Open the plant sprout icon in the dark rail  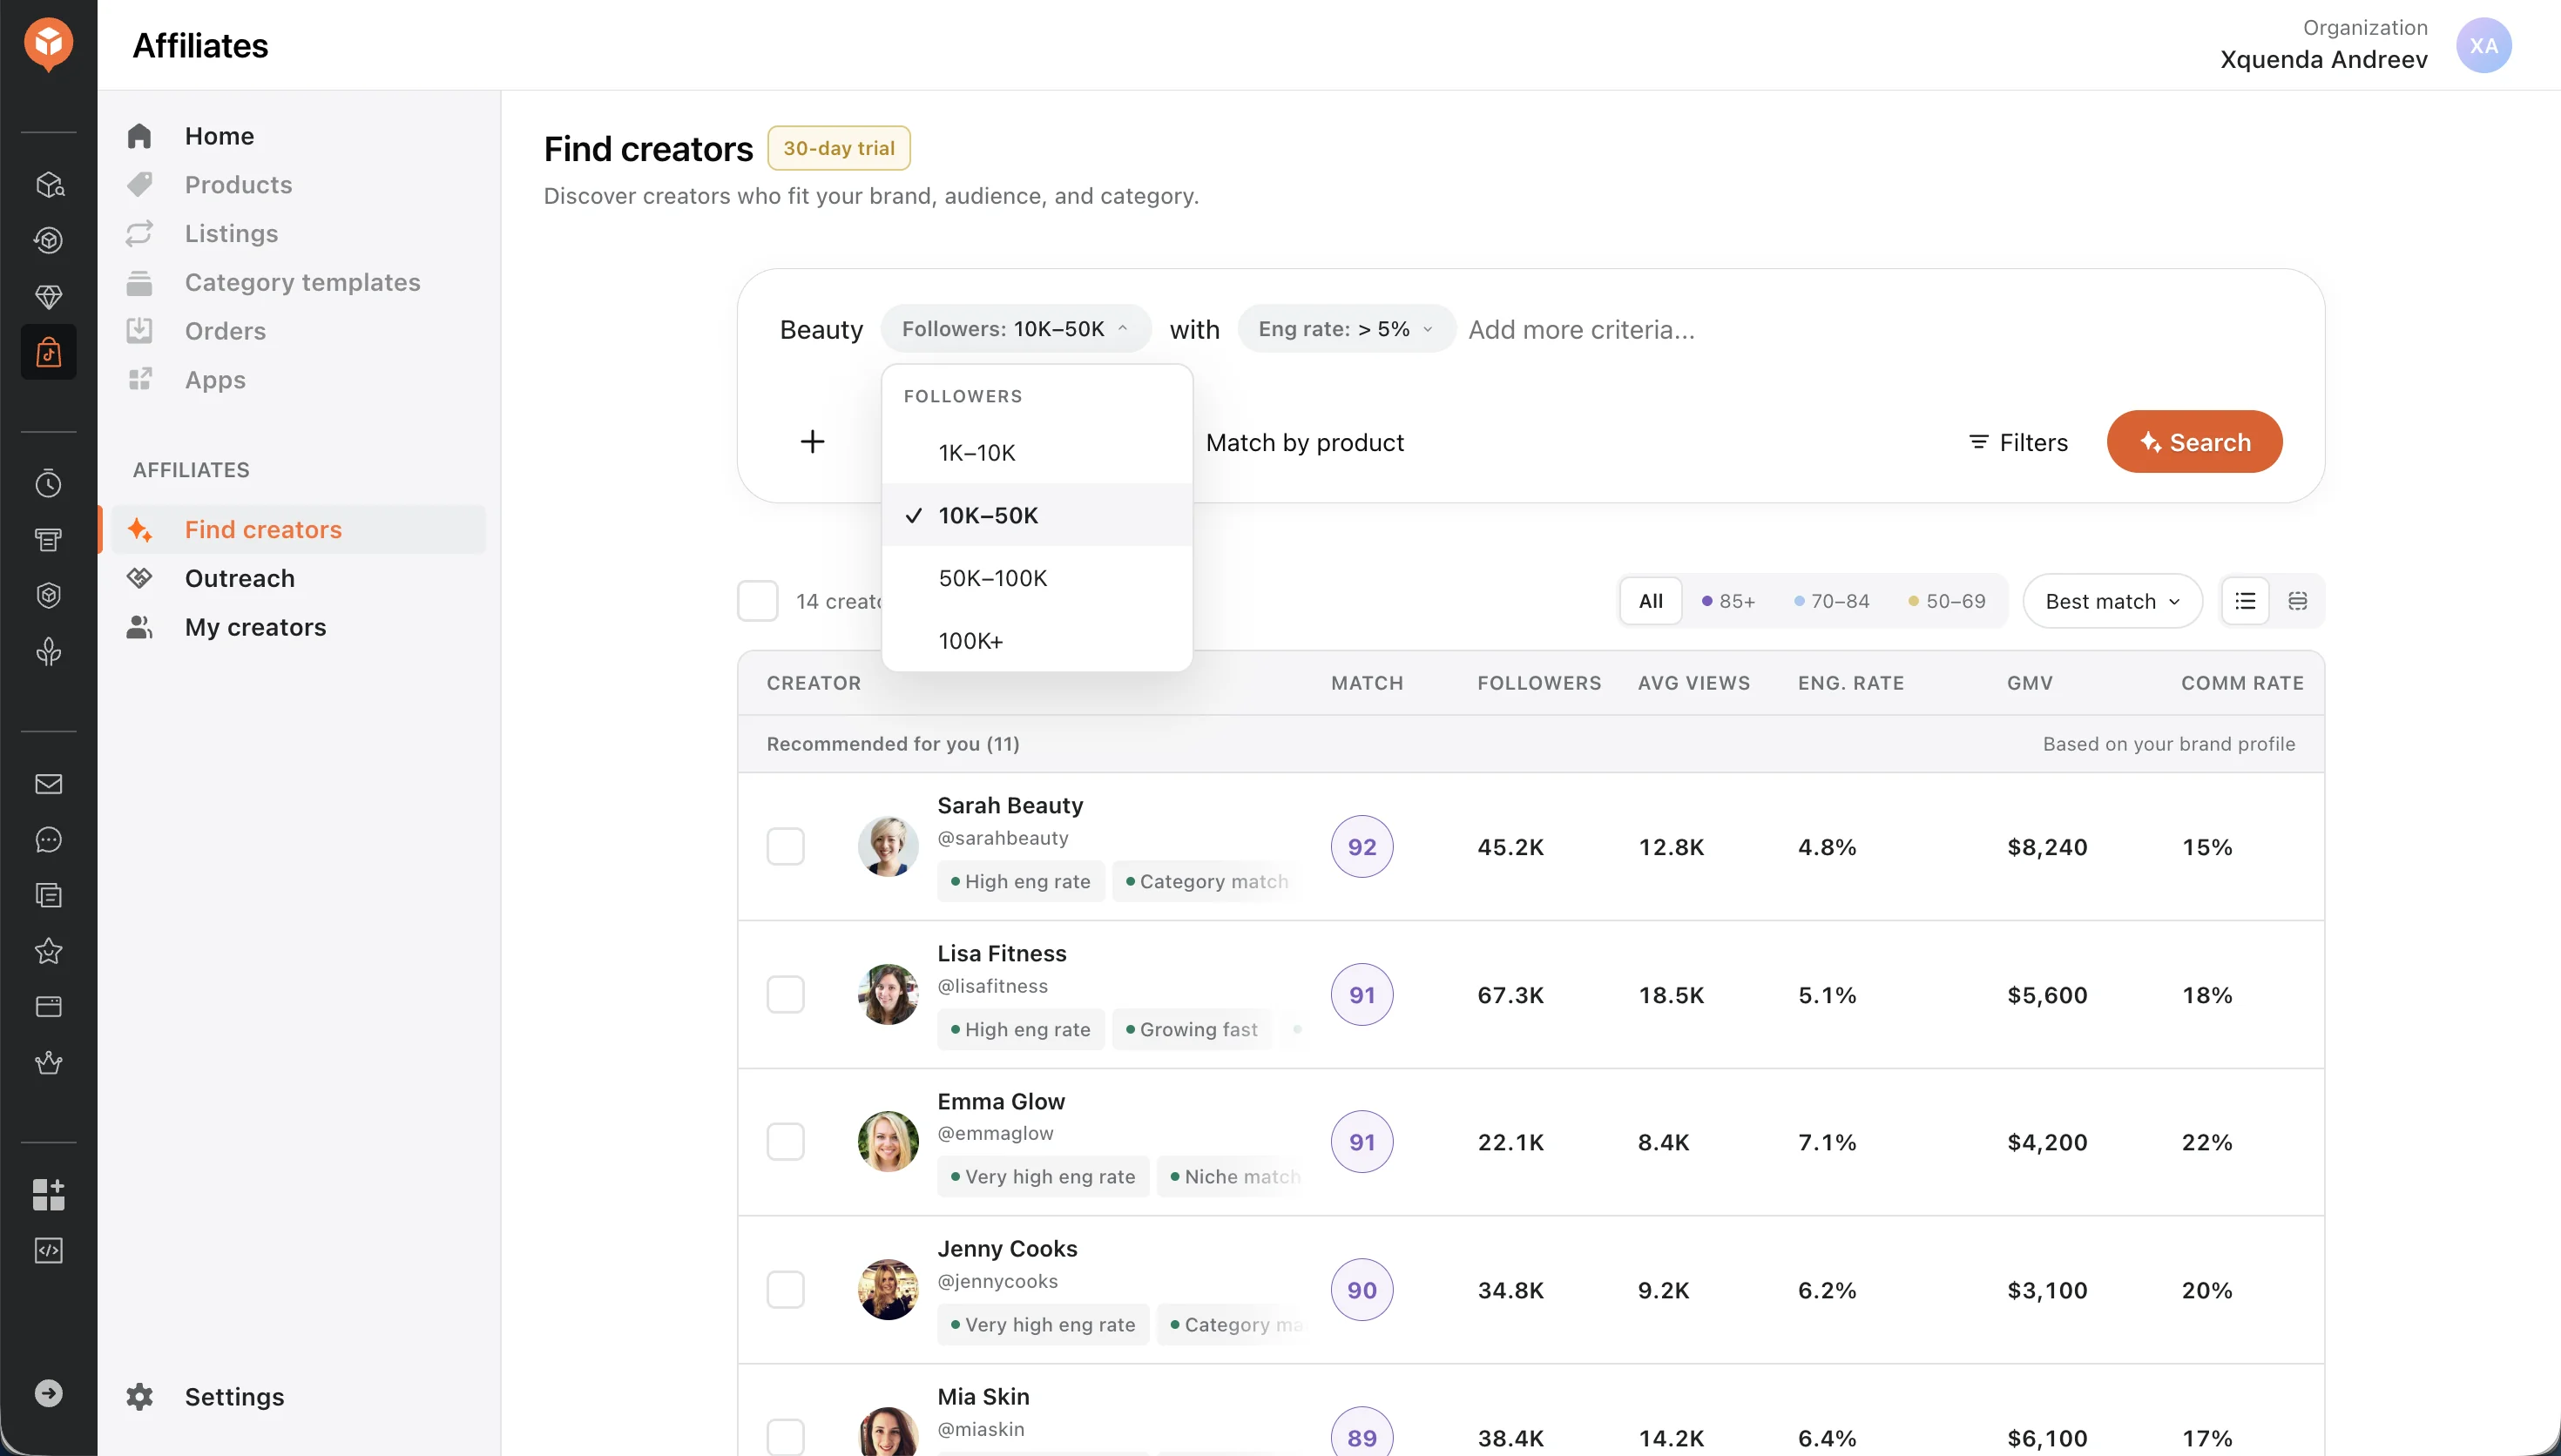(x=48, y=652)
